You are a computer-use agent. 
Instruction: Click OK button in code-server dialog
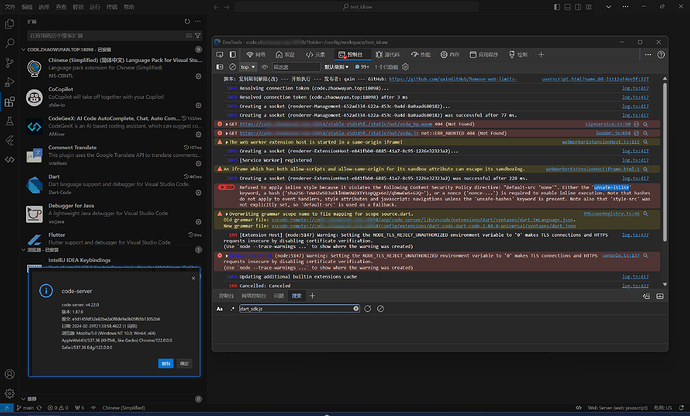coord(184,364)
